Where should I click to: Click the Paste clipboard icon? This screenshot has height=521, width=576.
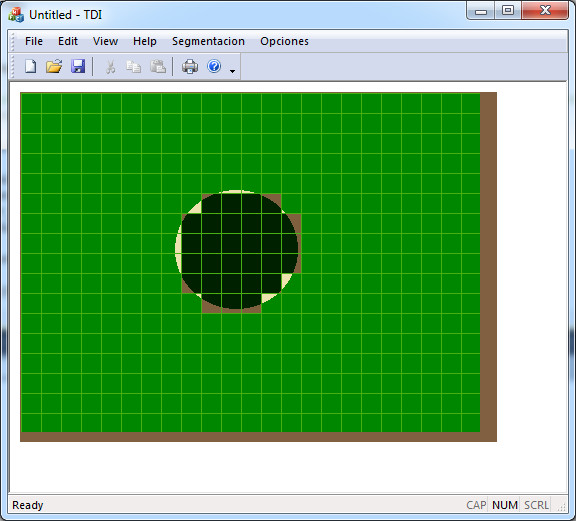tap(158, 67)
